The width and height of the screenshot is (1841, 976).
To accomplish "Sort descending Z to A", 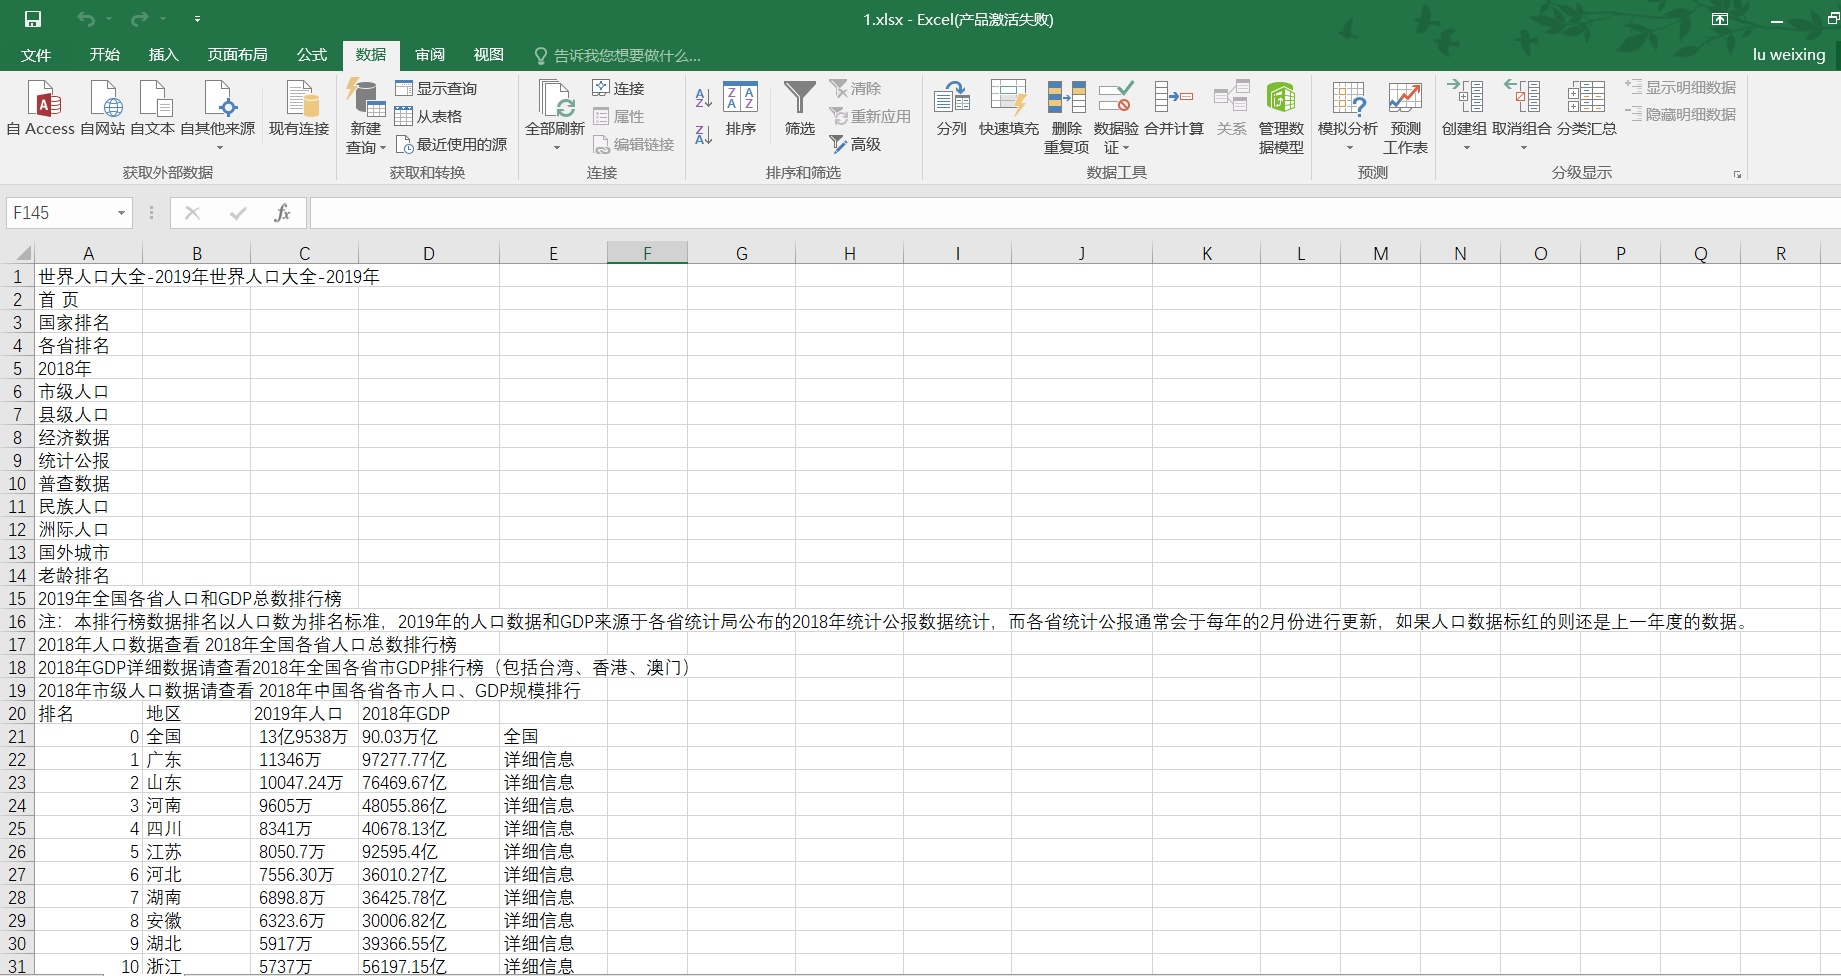I will click(x=704, y=134).
